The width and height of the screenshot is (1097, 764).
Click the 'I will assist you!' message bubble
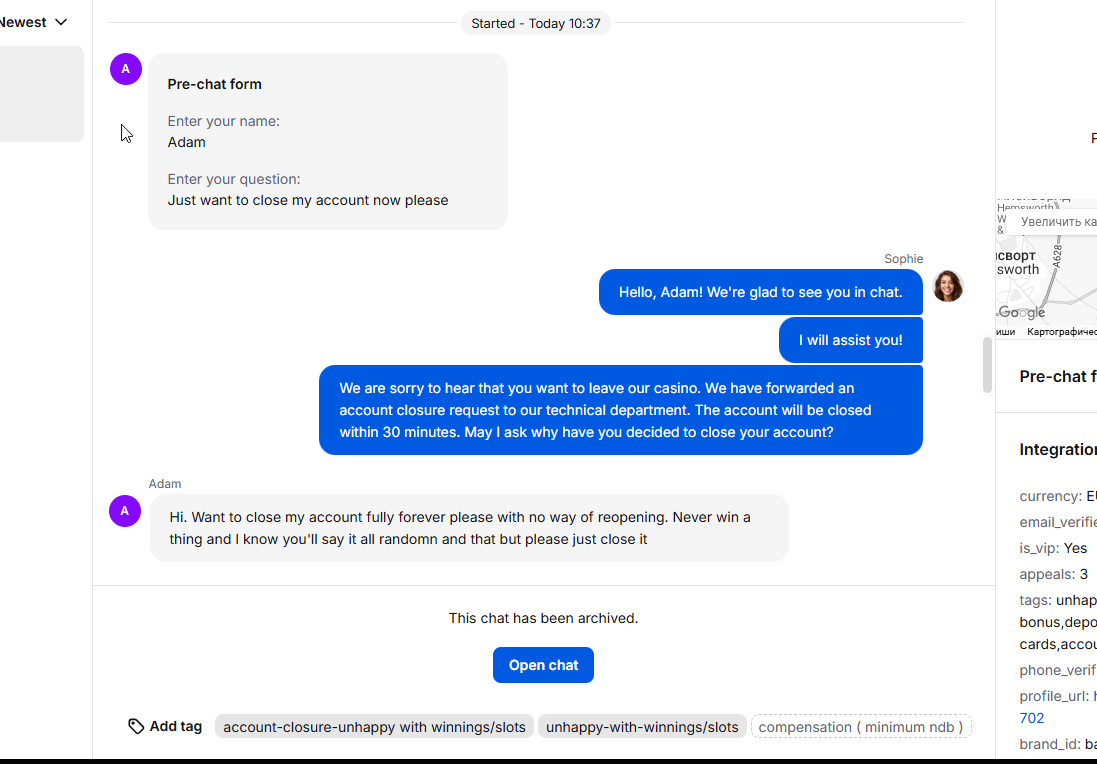(851, 340)
